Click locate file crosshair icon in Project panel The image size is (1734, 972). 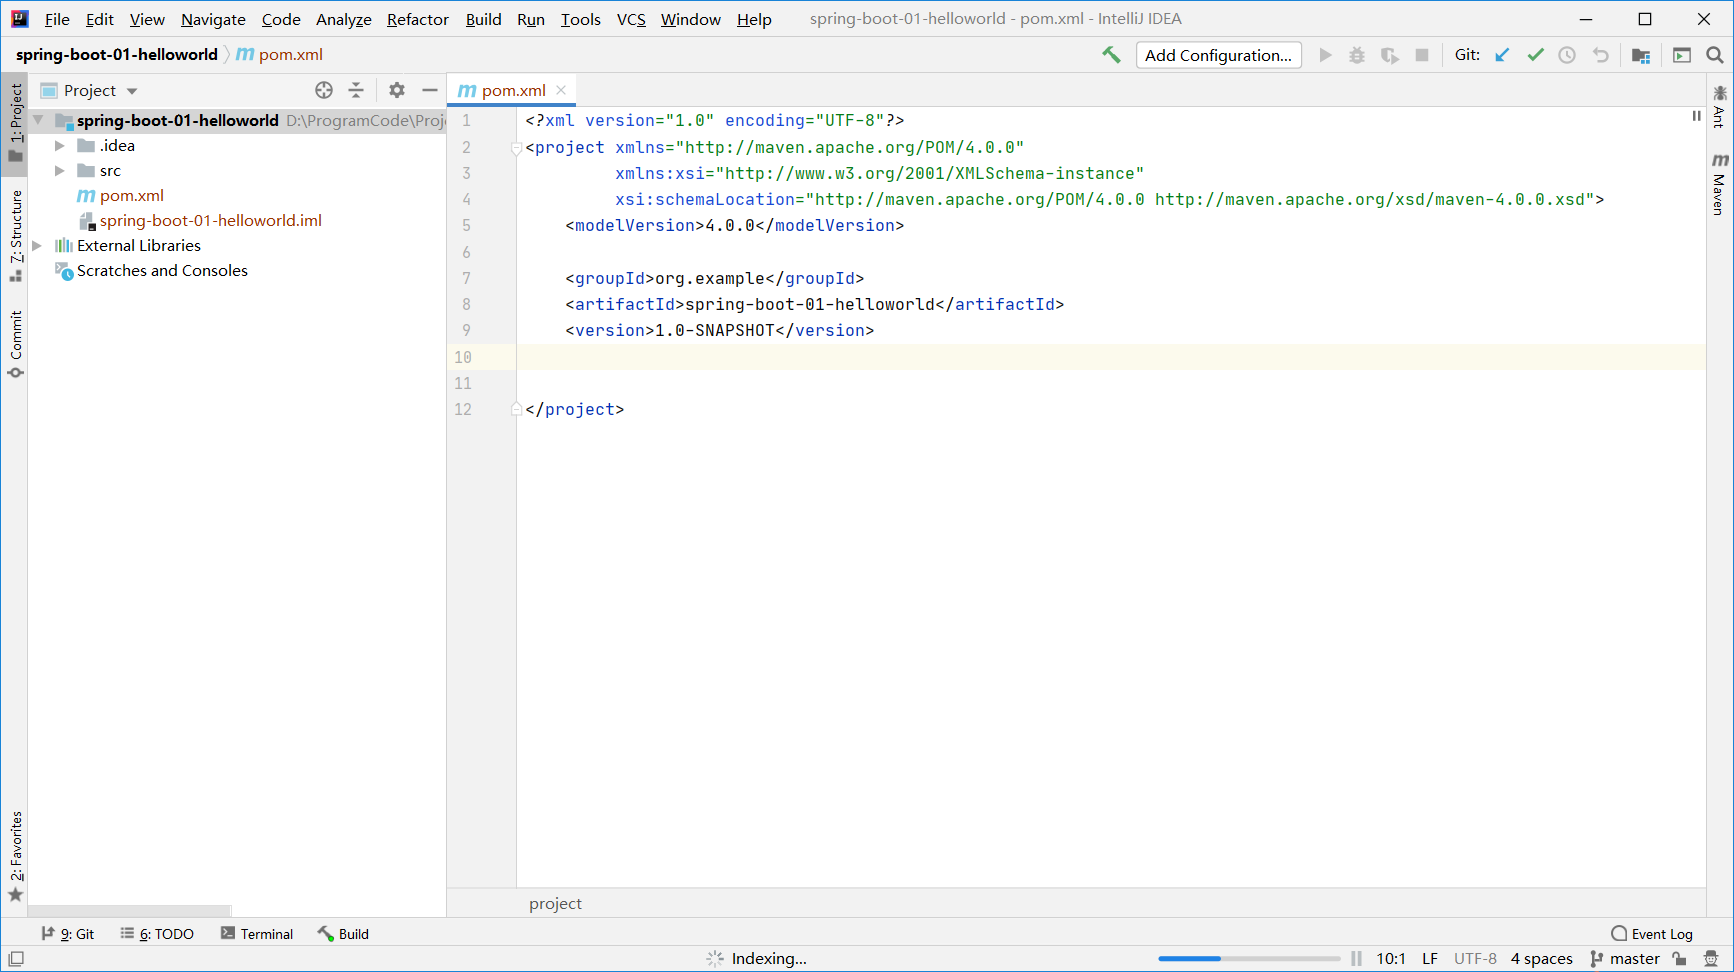(324, 90)
